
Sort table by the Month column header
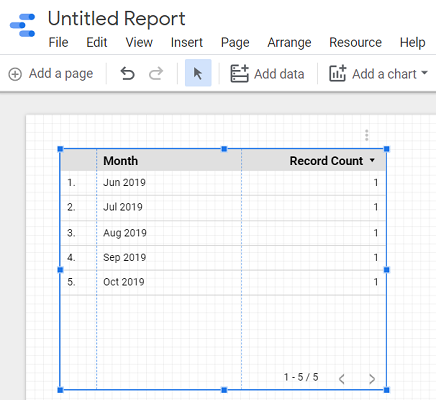pos(120,161)
